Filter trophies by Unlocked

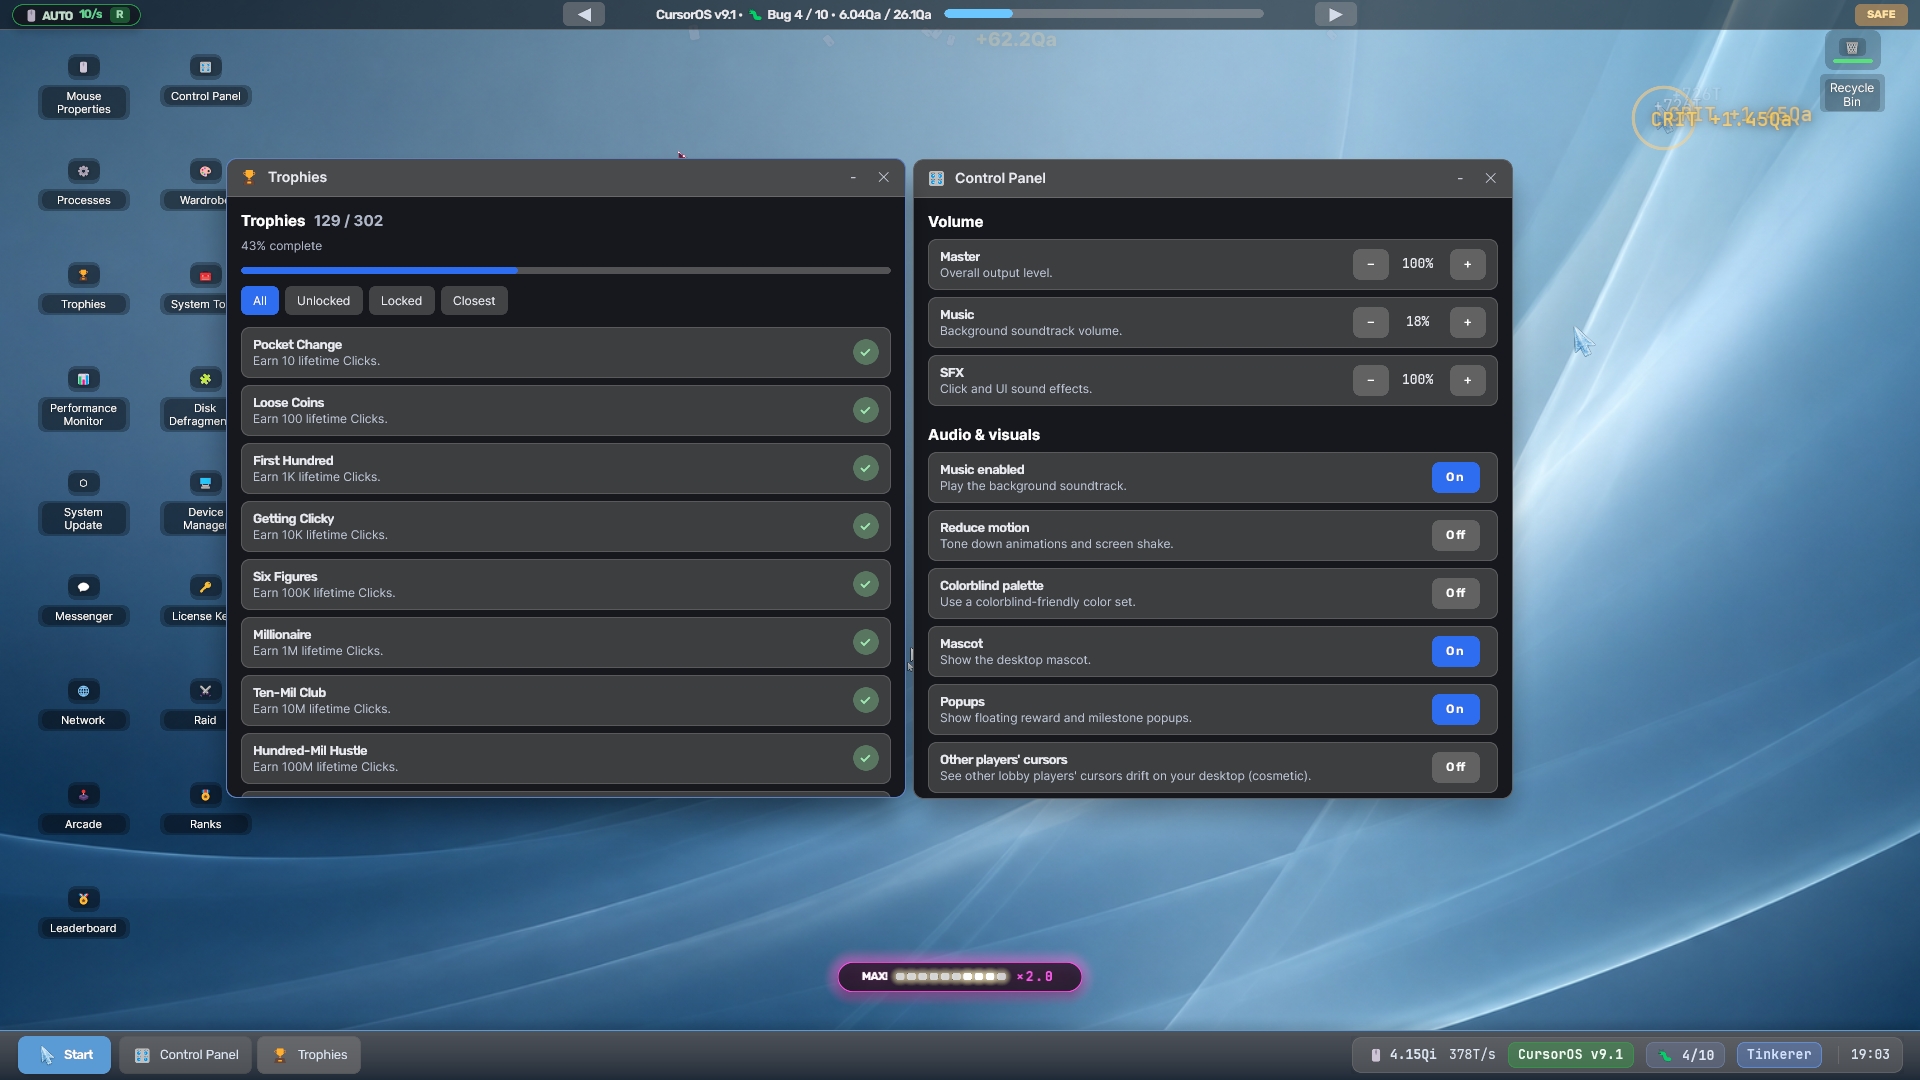[x=323, y=301]
